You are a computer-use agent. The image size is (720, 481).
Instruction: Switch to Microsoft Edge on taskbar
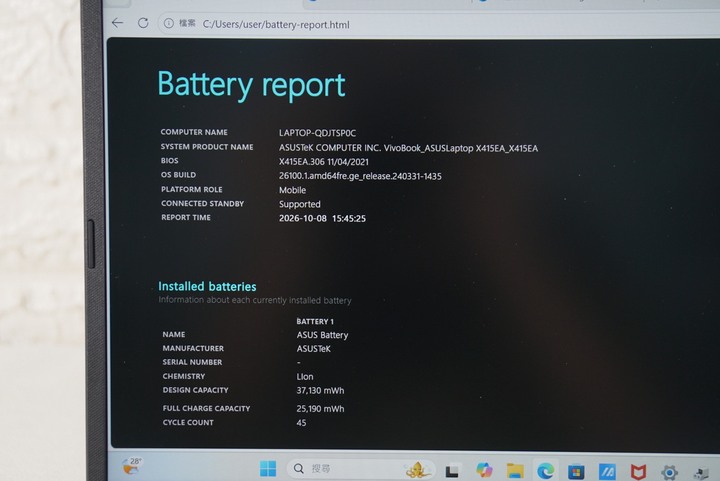pyautogui.click(x=546, y=470)
